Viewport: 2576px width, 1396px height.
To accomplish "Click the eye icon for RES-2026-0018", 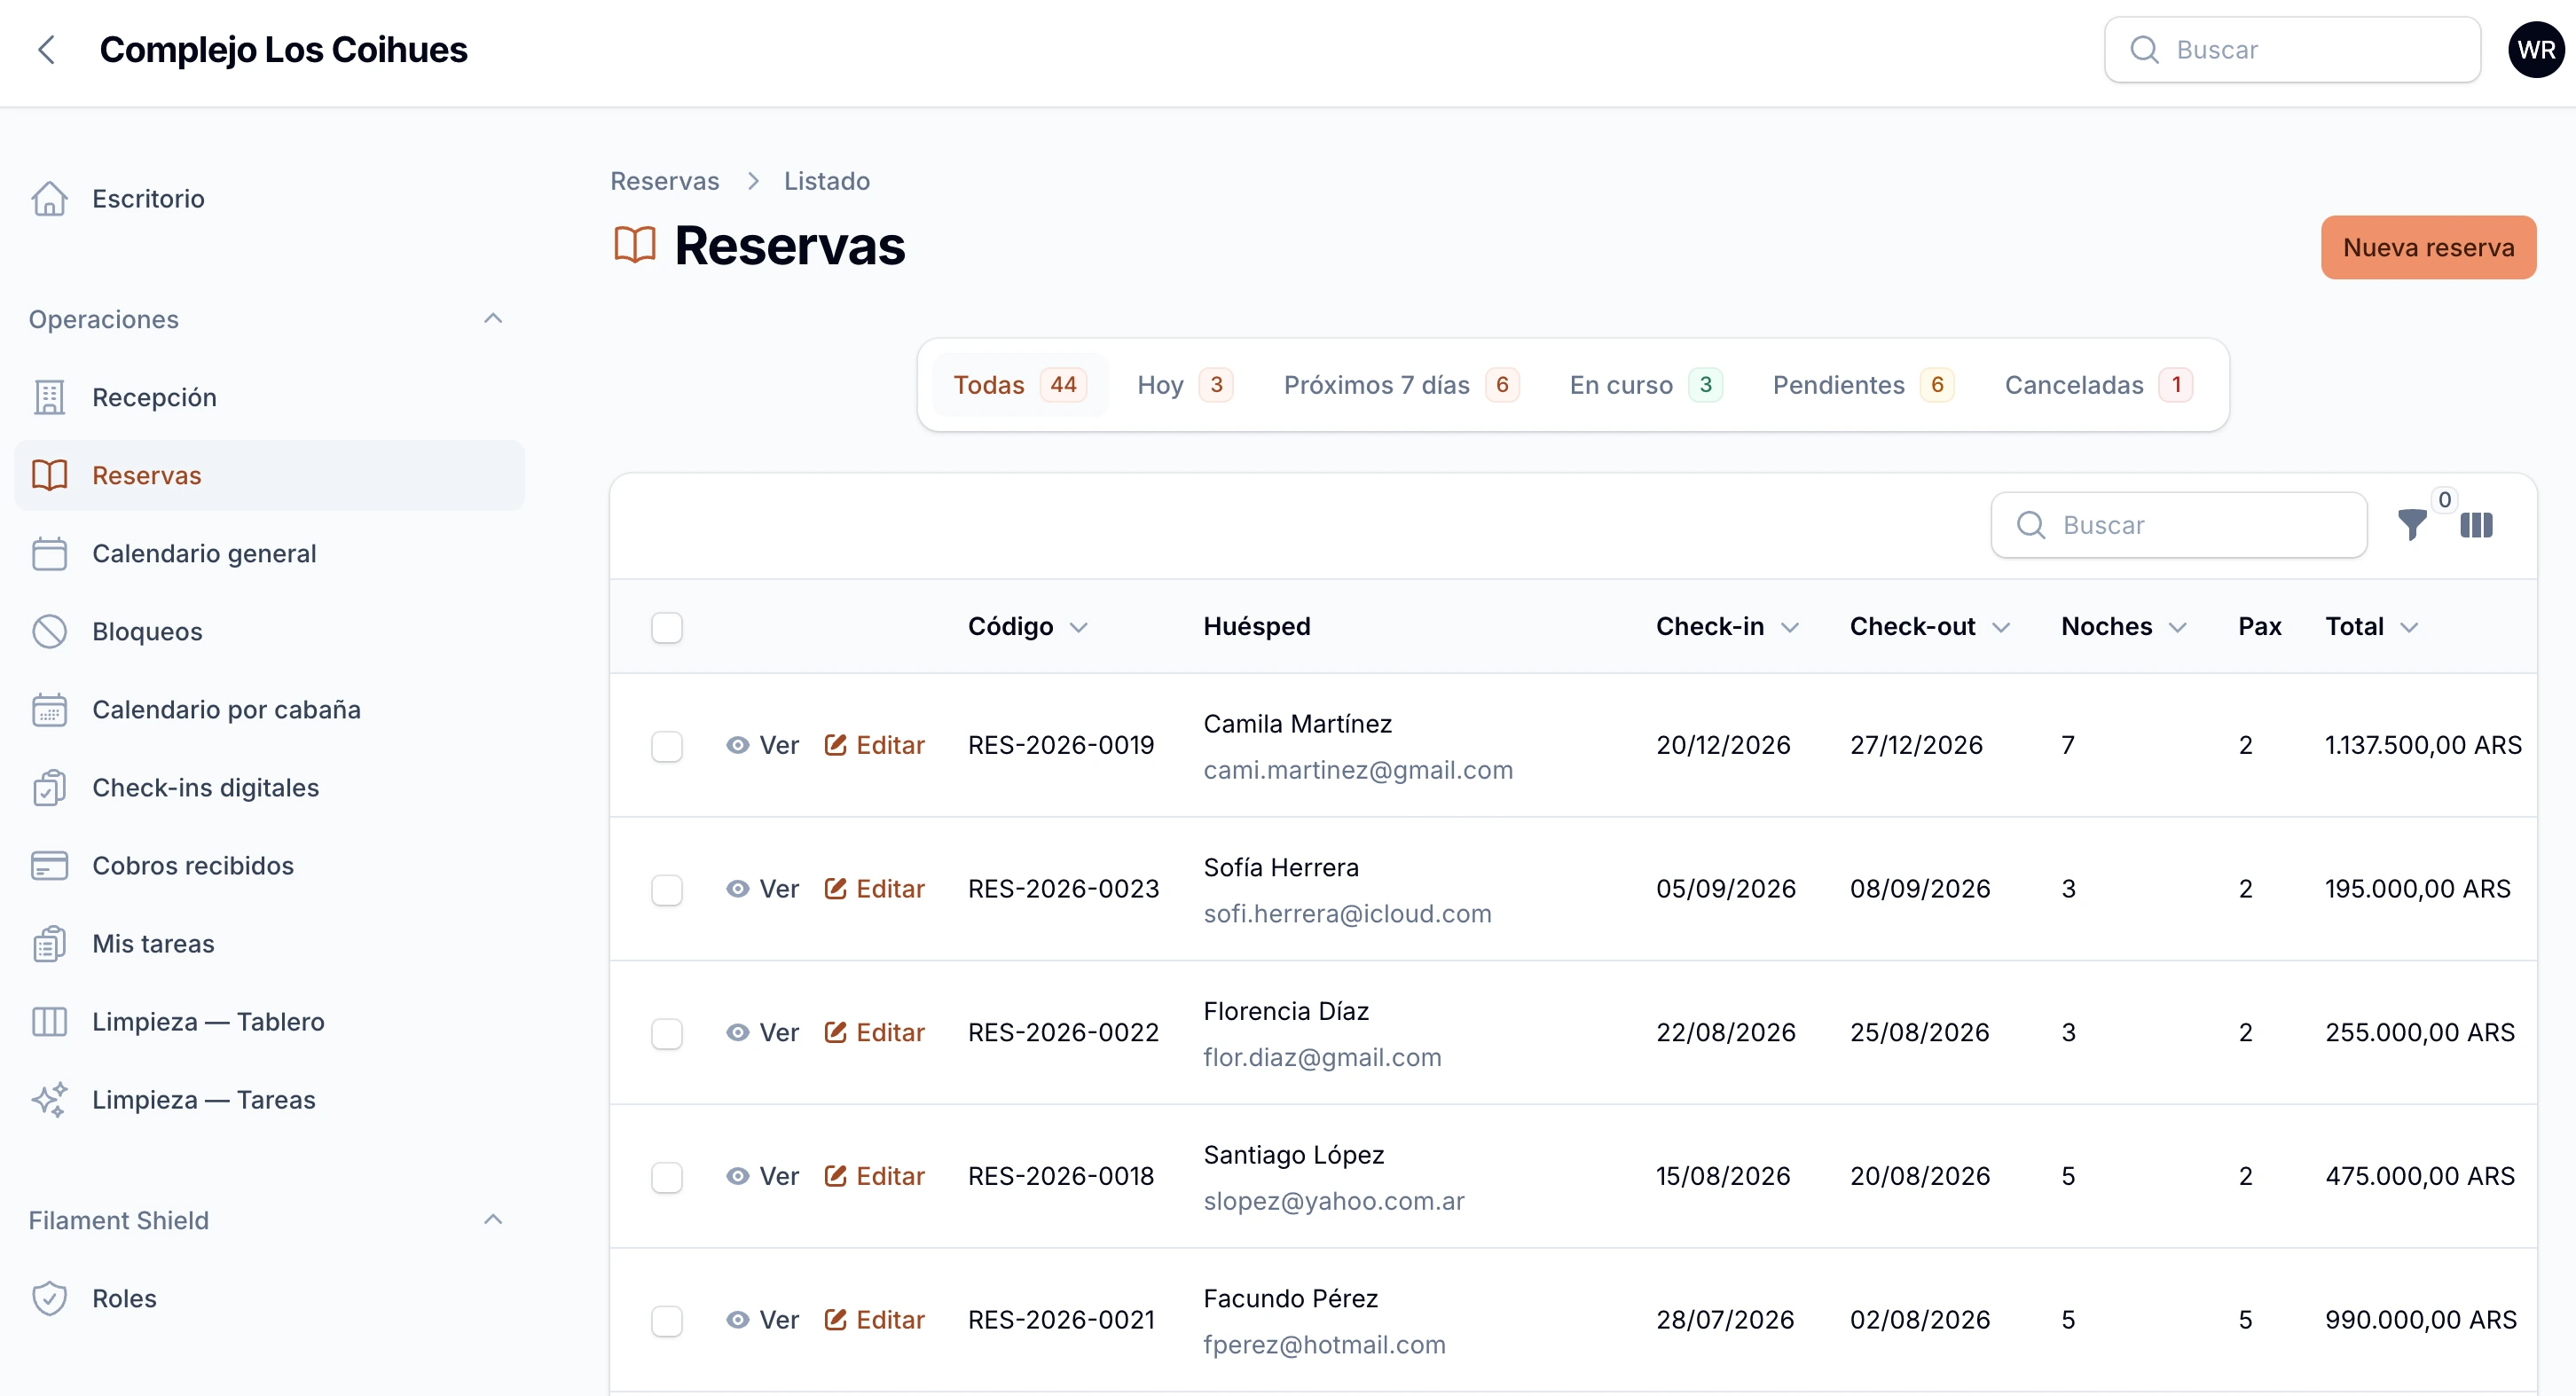I will pos(737,1176).
